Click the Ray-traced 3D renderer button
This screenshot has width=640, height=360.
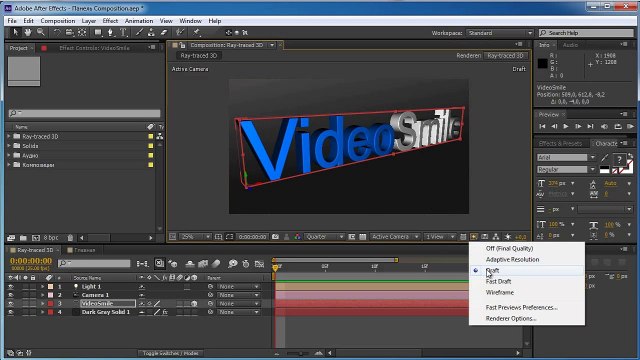click(505, 56)
